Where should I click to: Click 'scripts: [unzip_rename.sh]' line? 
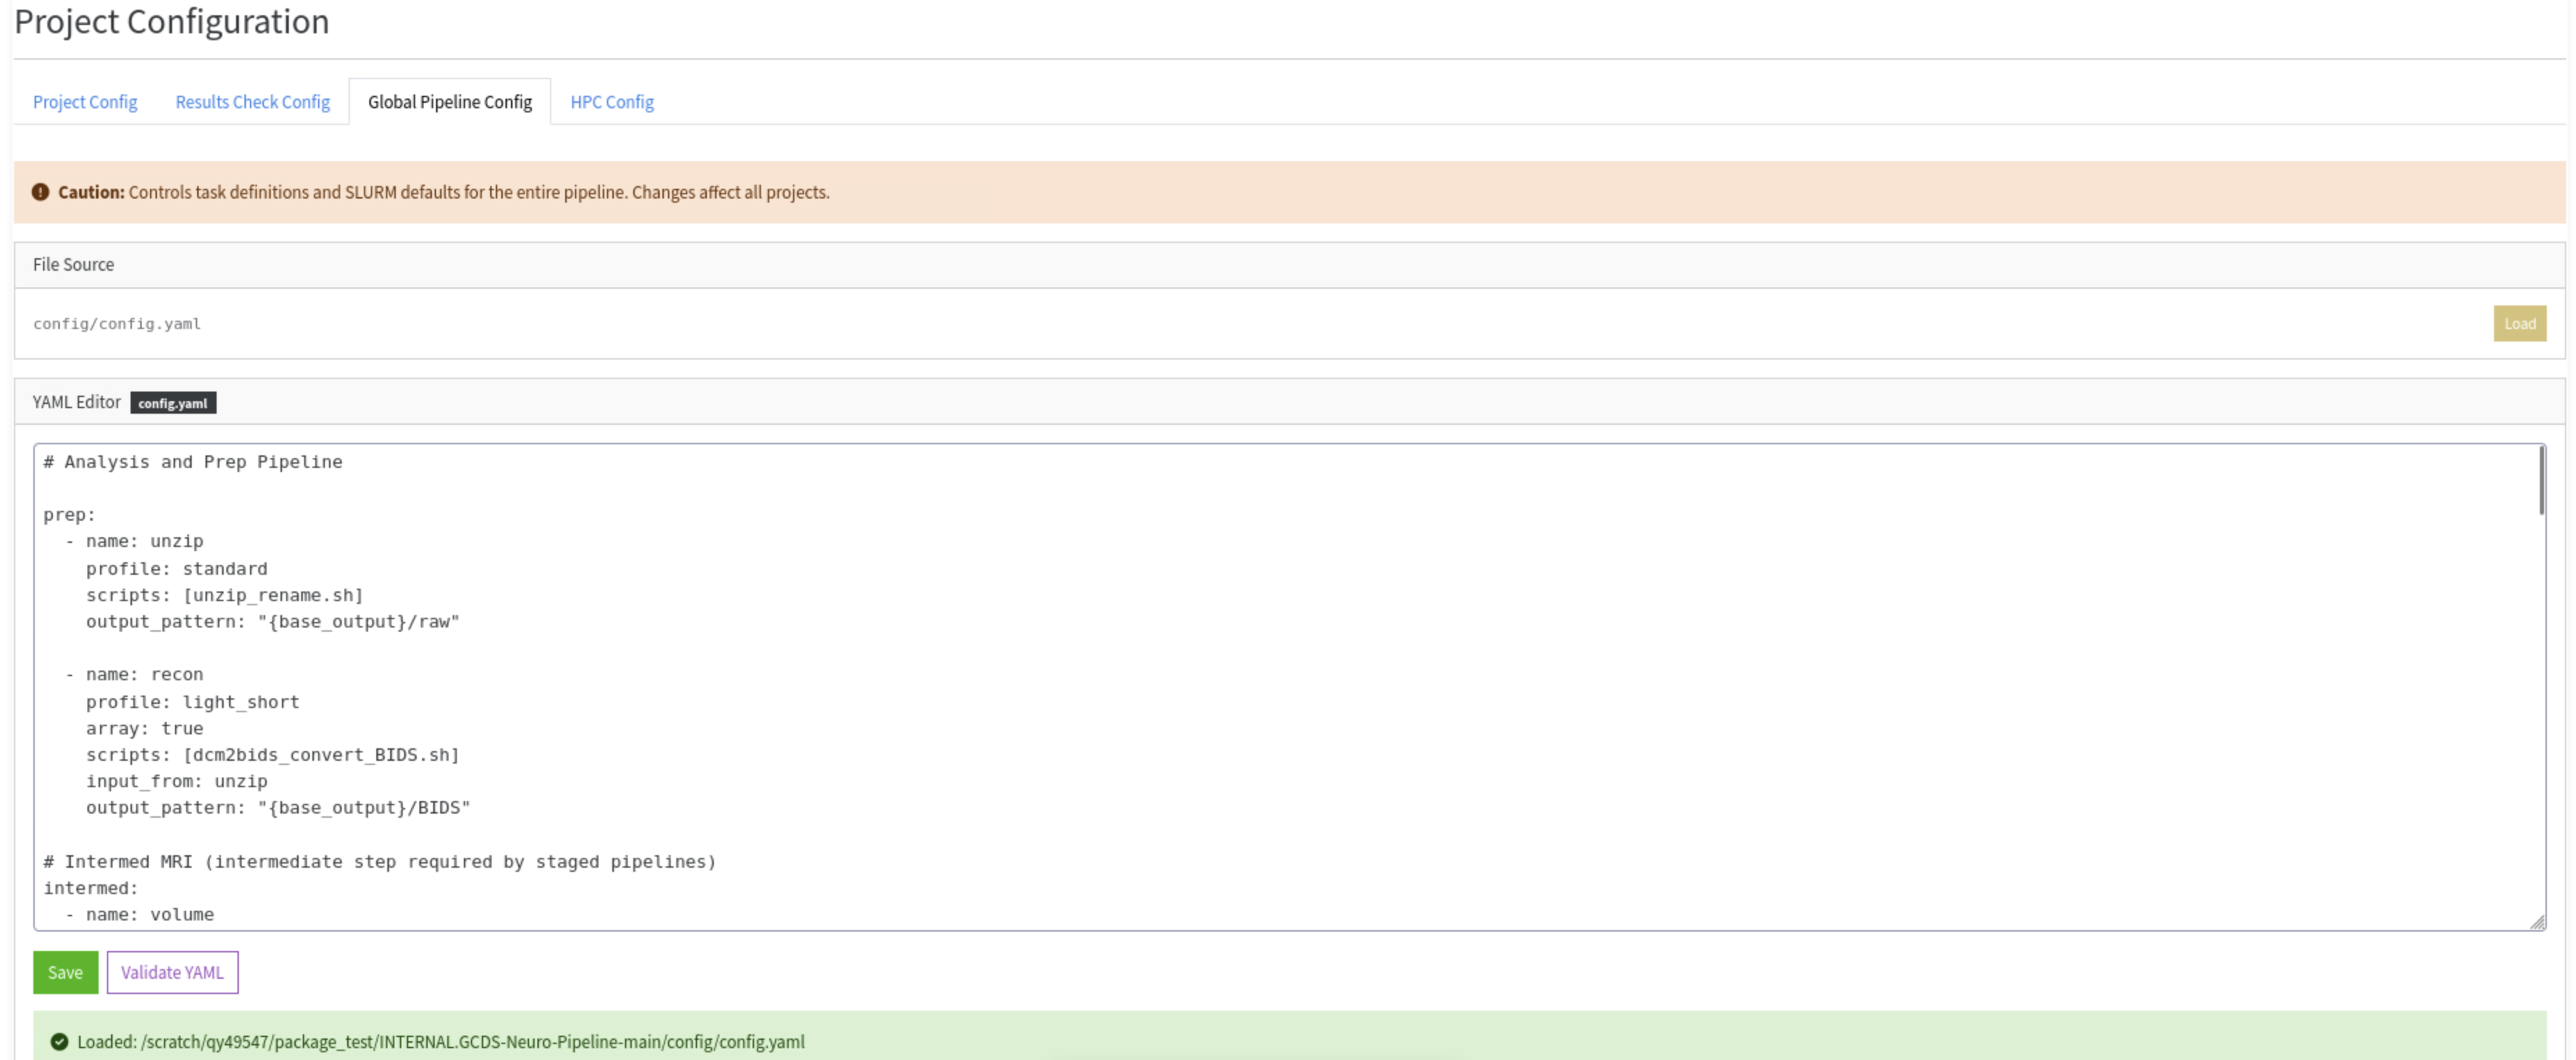pyautogui.click(x=224, y=595)
